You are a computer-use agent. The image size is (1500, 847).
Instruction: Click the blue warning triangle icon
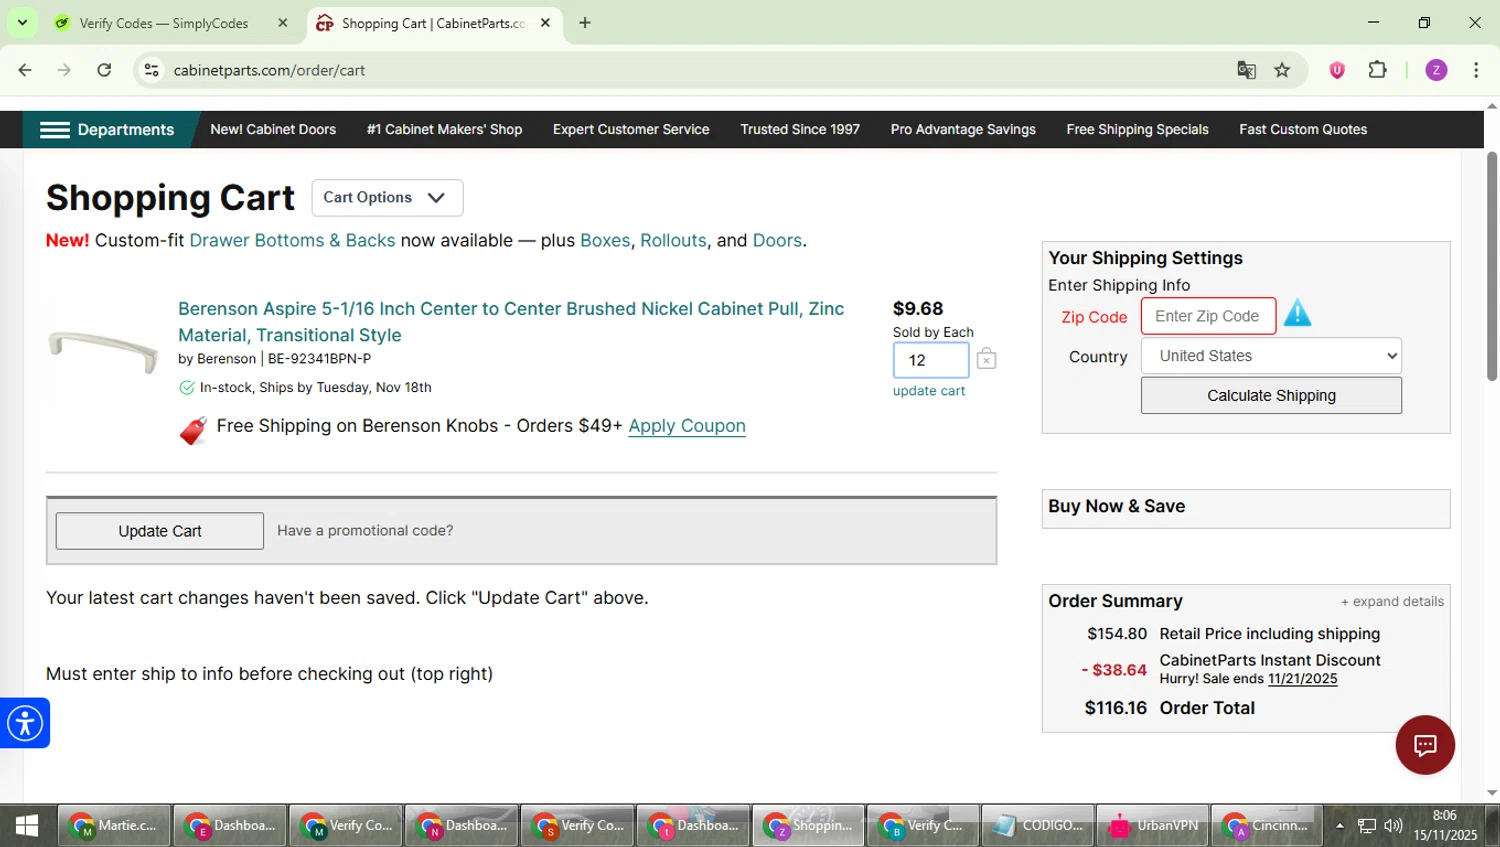[x=1297, y=314]
